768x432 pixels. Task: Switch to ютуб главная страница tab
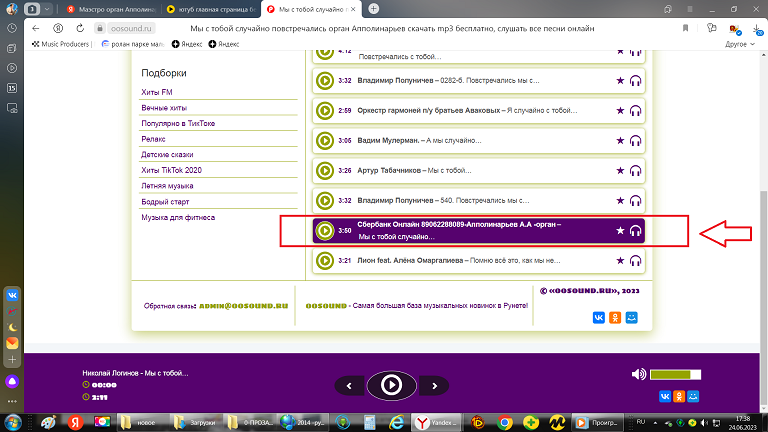coord(212,9)
